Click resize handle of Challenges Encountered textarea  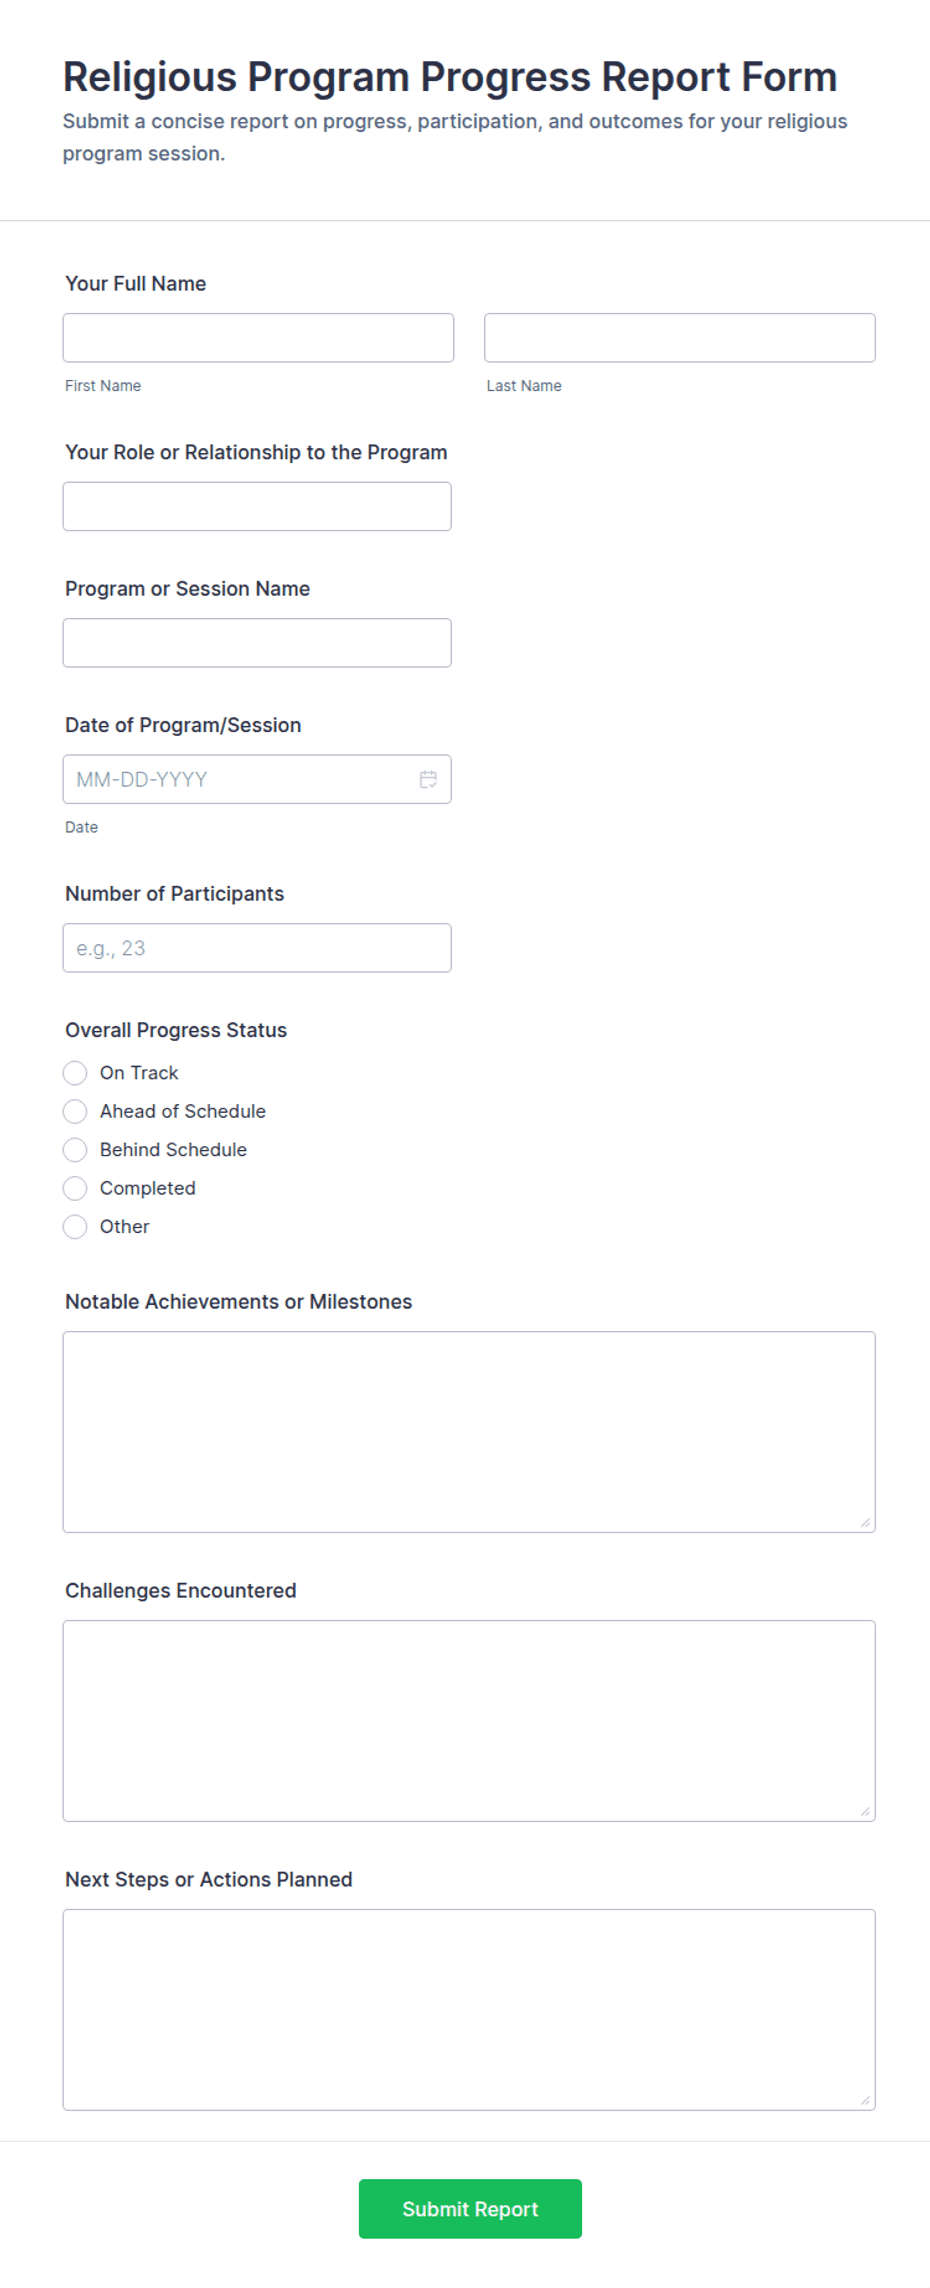coord(865,1811)
